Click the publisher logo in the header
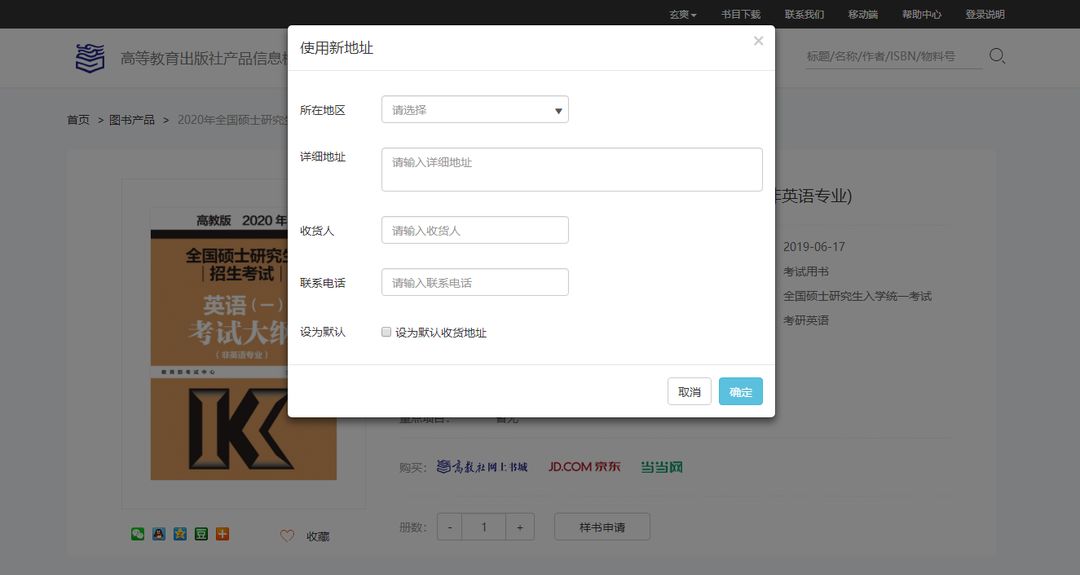The height and width of the screenshot is (575, 1080). 90,58
